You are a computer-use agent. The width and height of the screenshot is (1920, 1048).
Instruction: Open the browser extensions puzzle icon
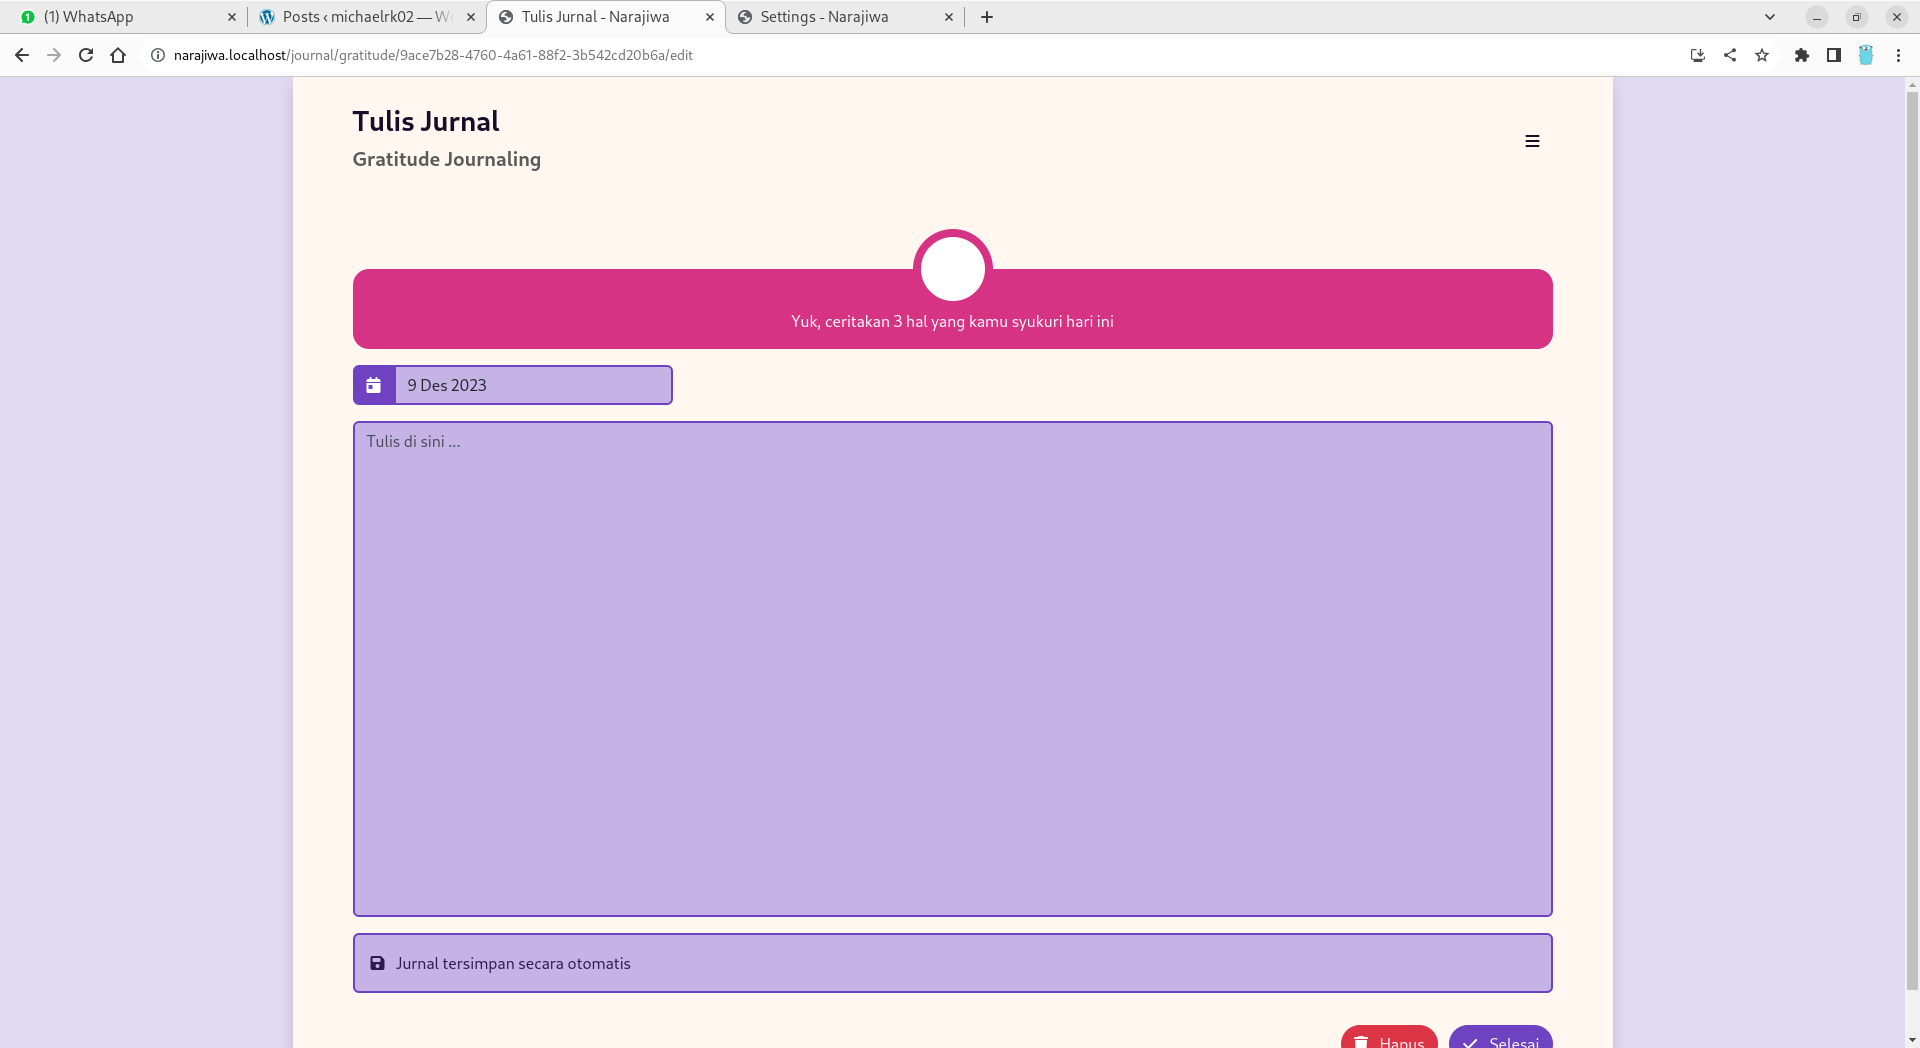coord(1801,55)
